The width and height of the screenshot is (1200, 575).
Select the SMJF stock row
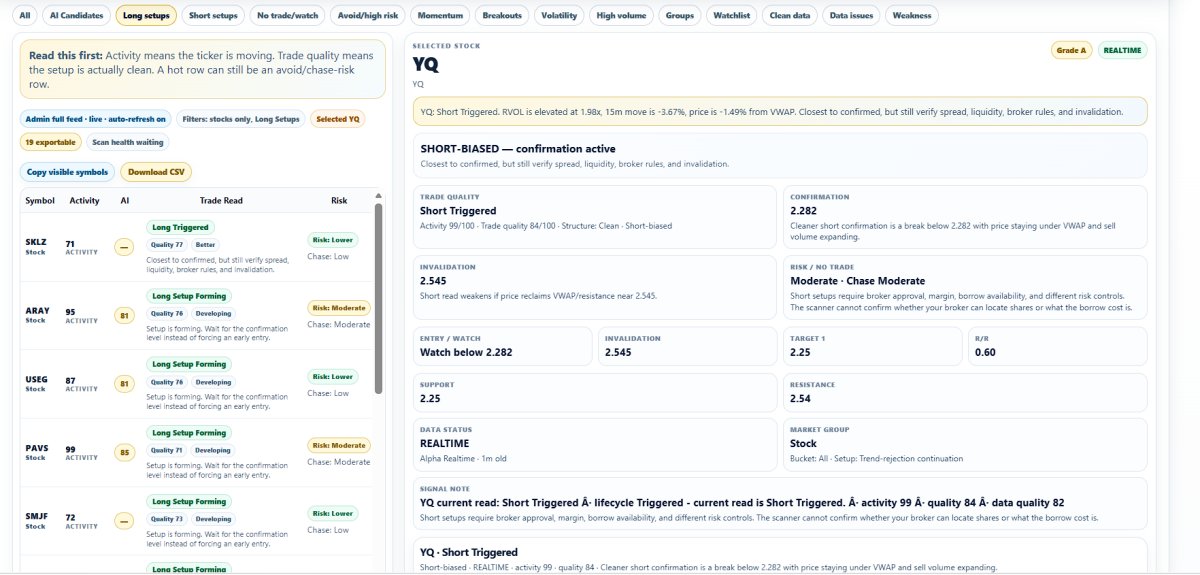click(197, 521)
